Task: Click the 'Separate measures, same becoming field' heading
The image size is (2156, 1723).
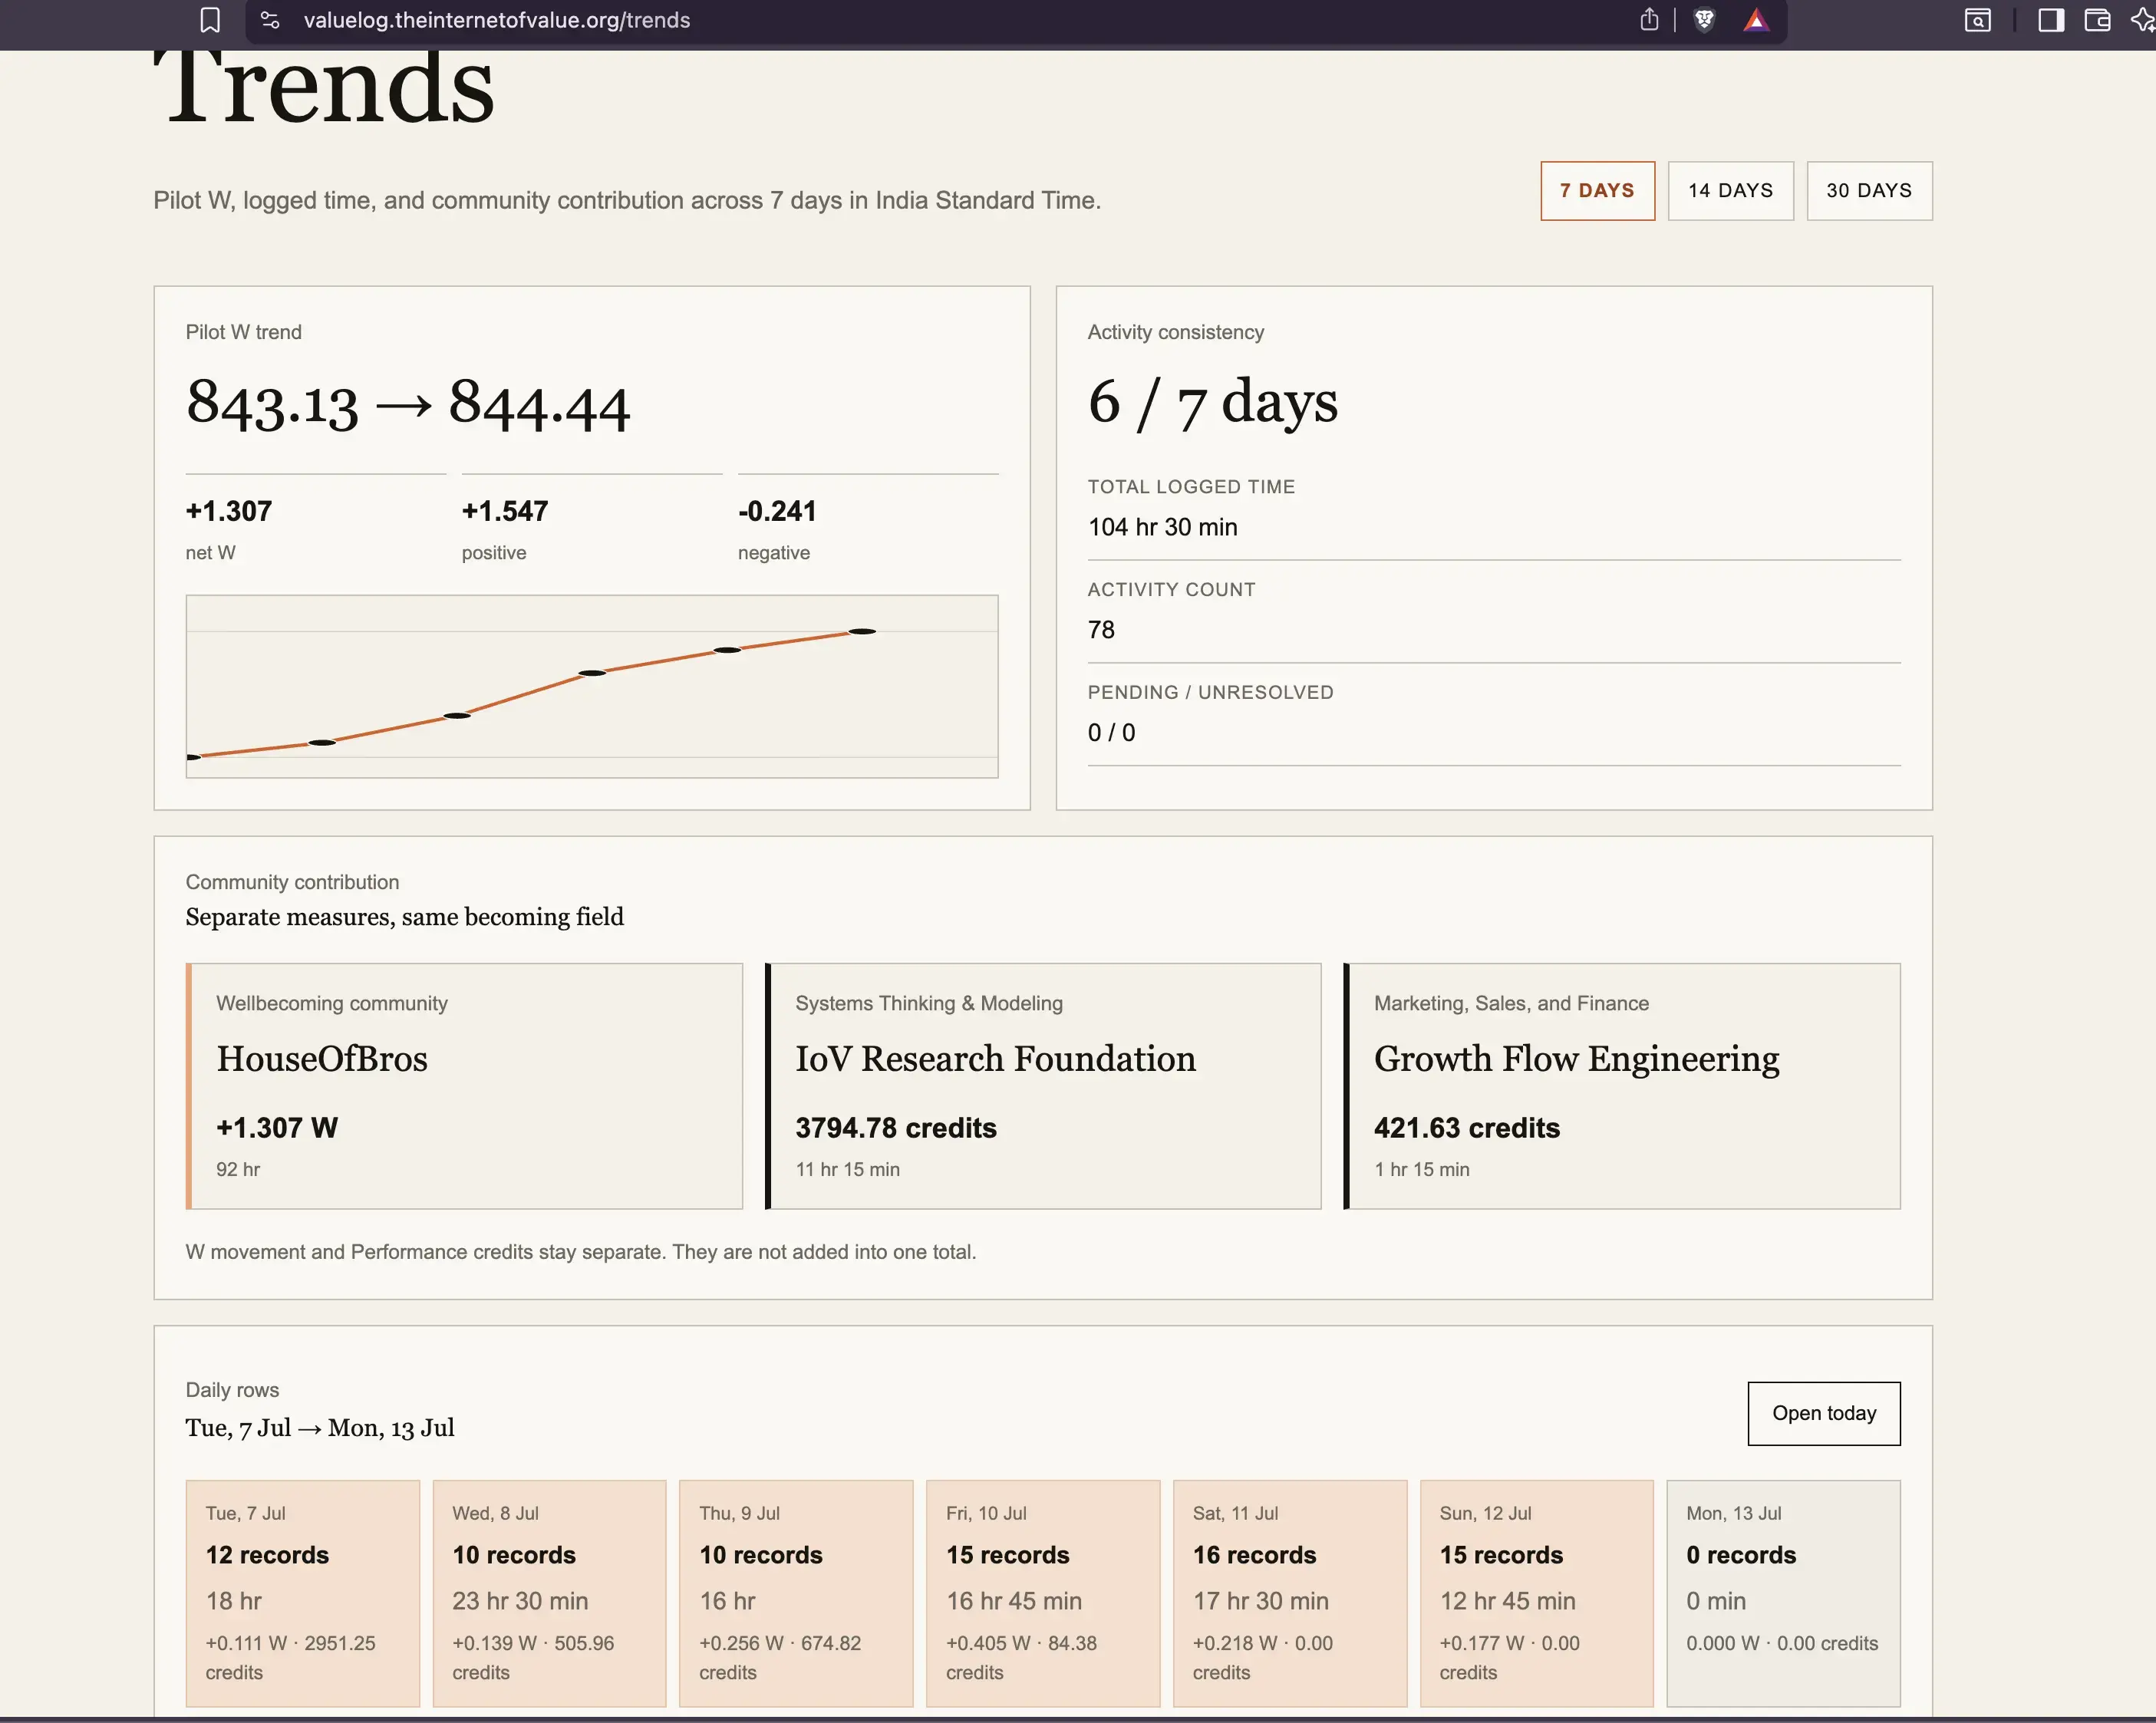Action: (x=405, y=917)
